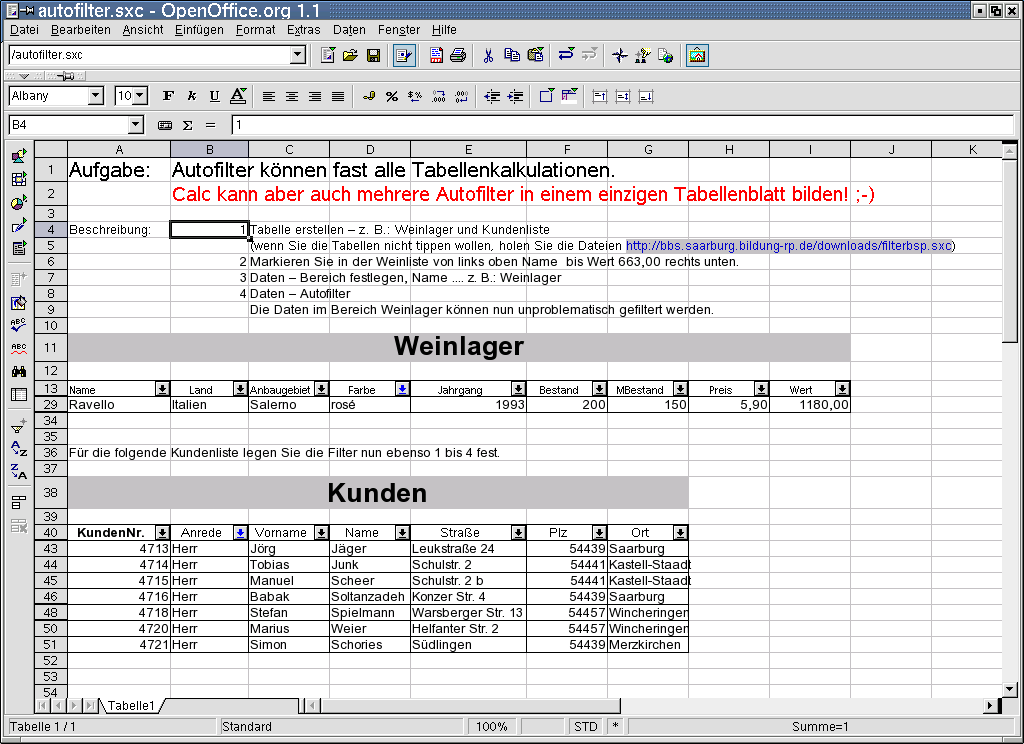Toggle Underline formatting
This screenshot has height=744, width=1024.
tap(214, 96)
